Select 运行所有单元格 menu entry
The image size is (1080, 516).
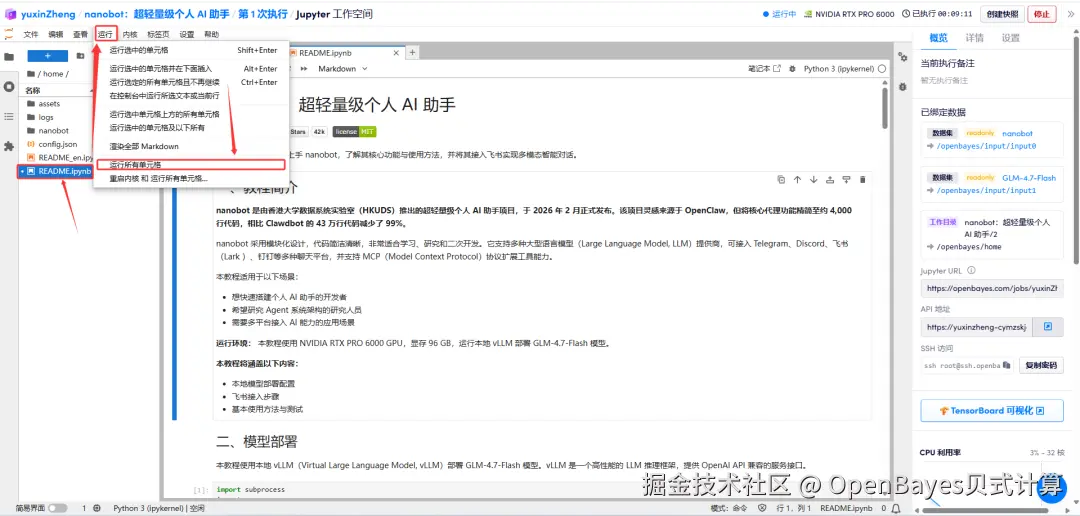190,165
